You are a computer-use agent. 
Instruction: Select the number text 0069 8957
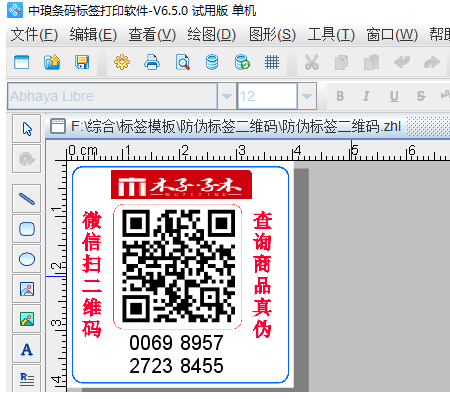tap(176, 343)
